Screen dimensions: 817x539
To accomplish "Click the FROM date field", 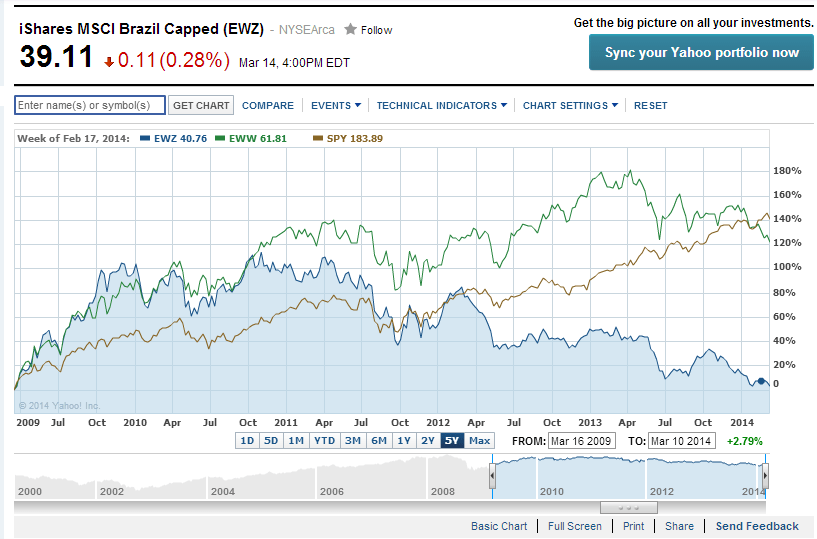I will tap(581, 441).
